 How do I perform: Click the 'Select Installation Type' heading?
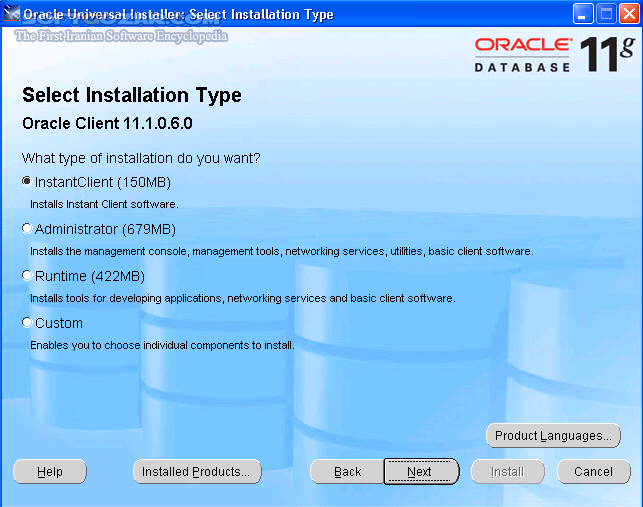point(132,96)
